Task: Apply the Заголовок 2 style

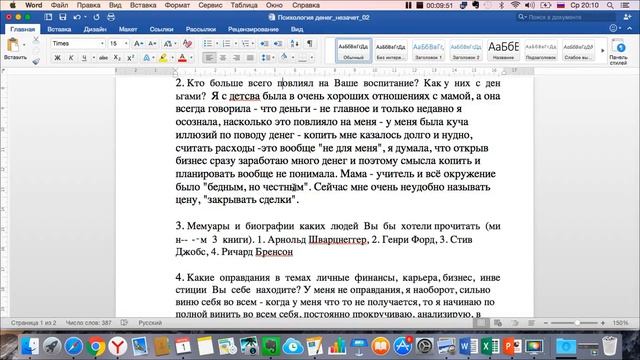Action: 466,51
